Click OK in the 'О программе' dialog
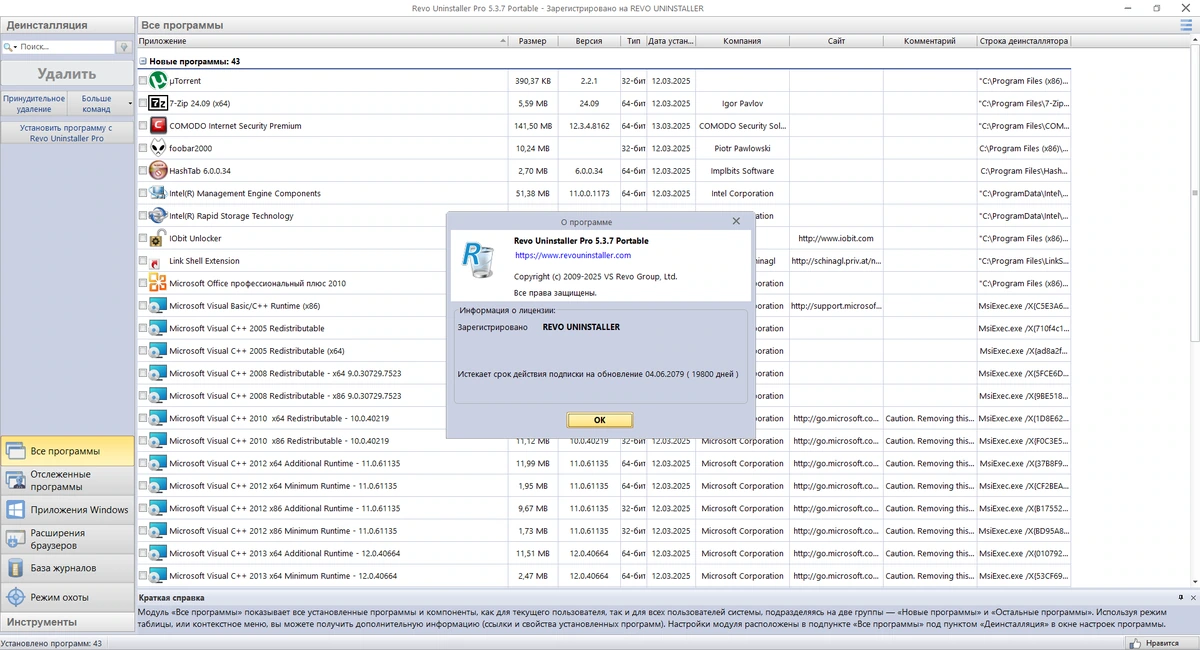 [x=600, y=420]
